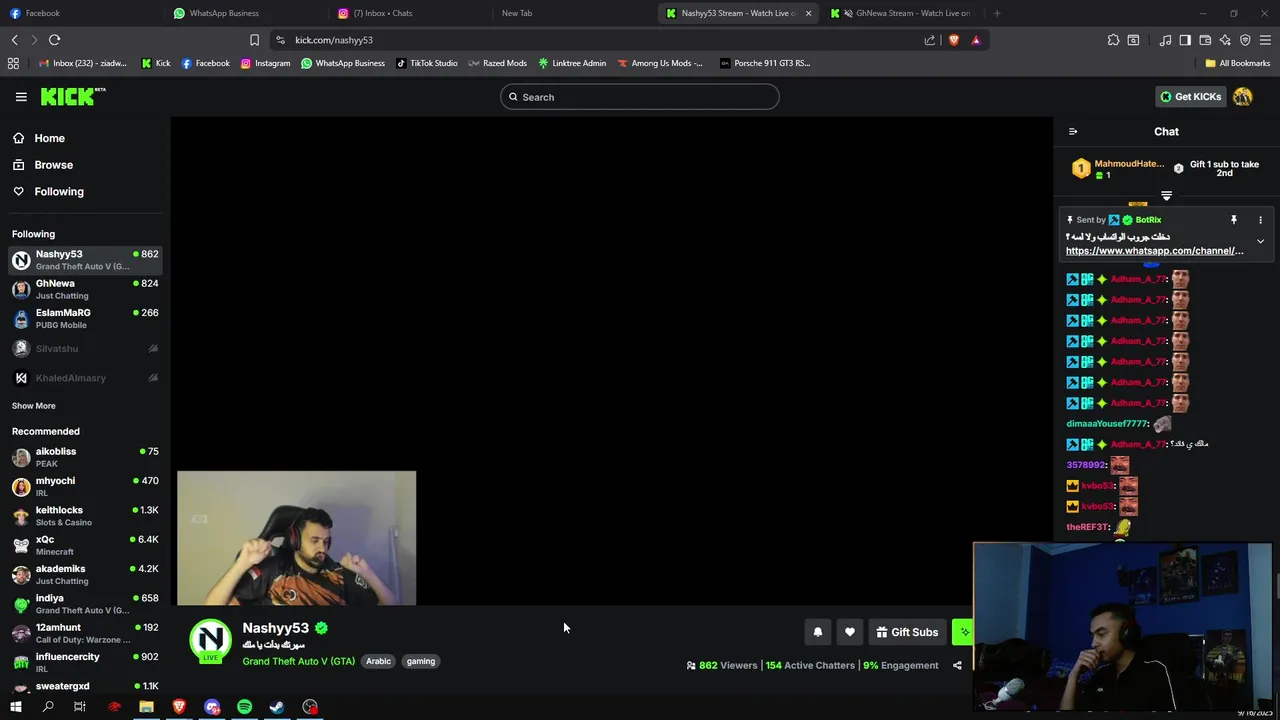Click the Gift Subs button

point(907,632)
